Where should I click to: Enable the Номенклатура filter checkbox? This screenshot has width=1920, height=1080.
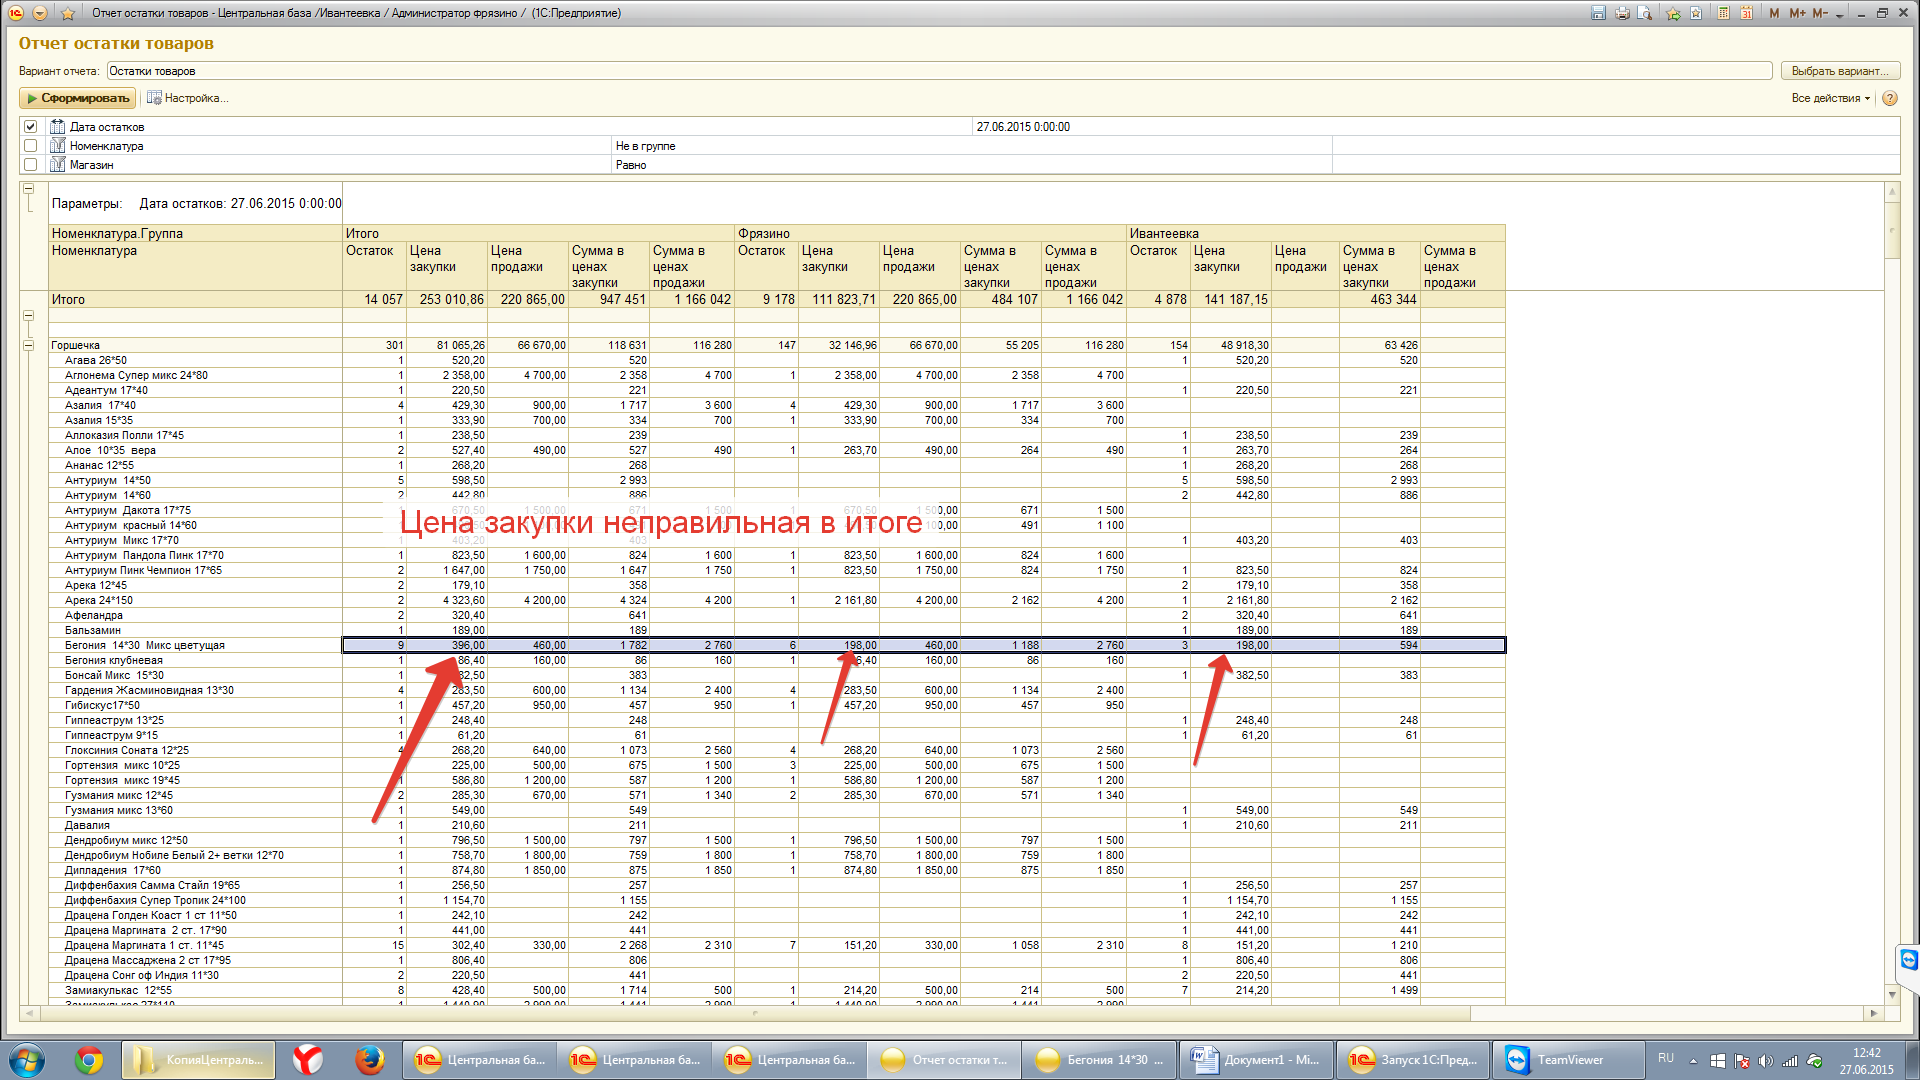31,146
